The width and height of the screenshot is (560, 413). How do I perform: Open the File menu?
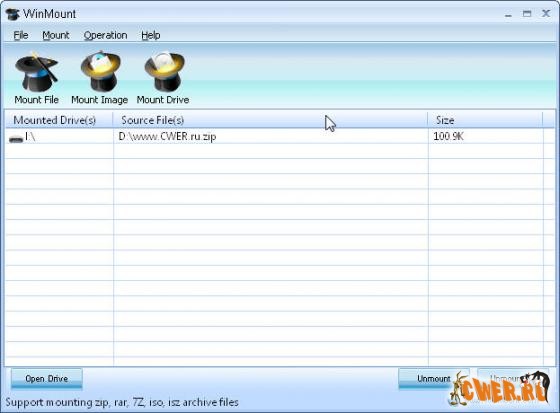21,35
